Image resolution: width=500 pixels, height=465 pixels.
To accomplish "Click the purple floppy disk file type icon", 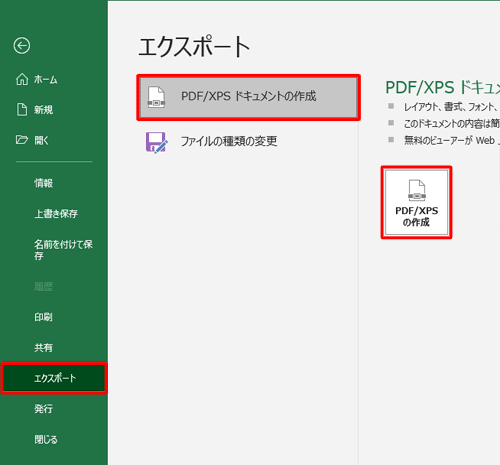I will (156, 142).
